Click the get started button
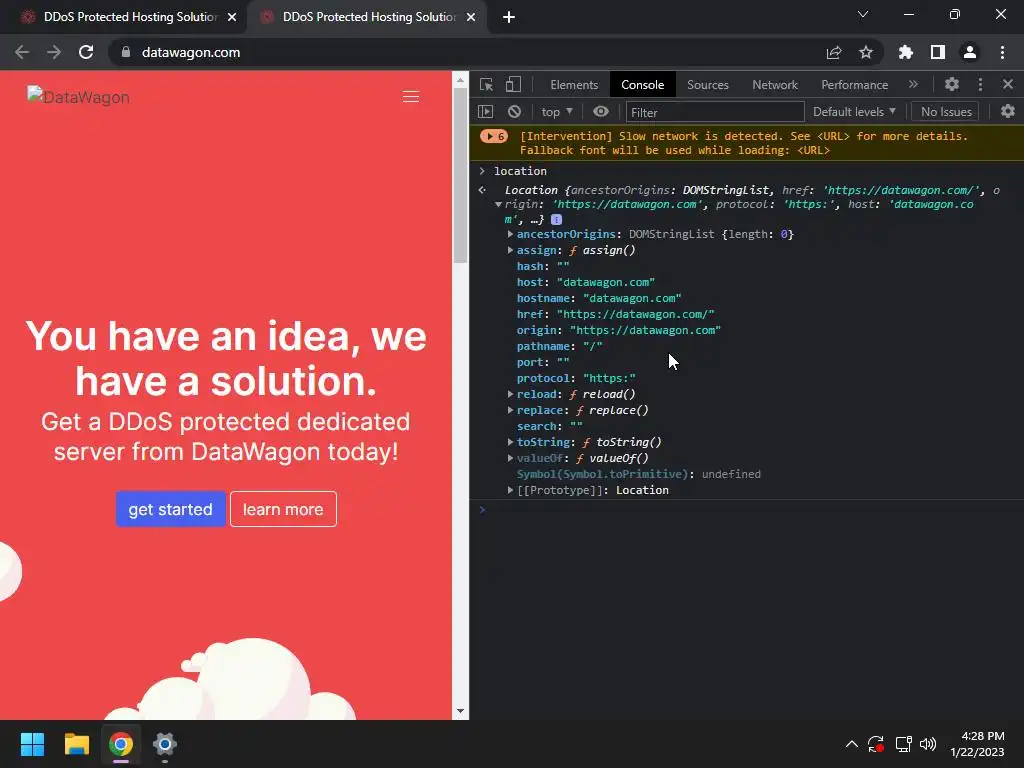This screenshot has height=768, width=1024. (170, 509)
